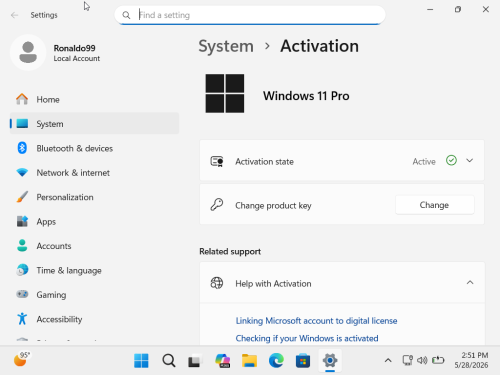Open Accounts settings
Viewport: 500px width, 375px height.
tap(94, 246)
